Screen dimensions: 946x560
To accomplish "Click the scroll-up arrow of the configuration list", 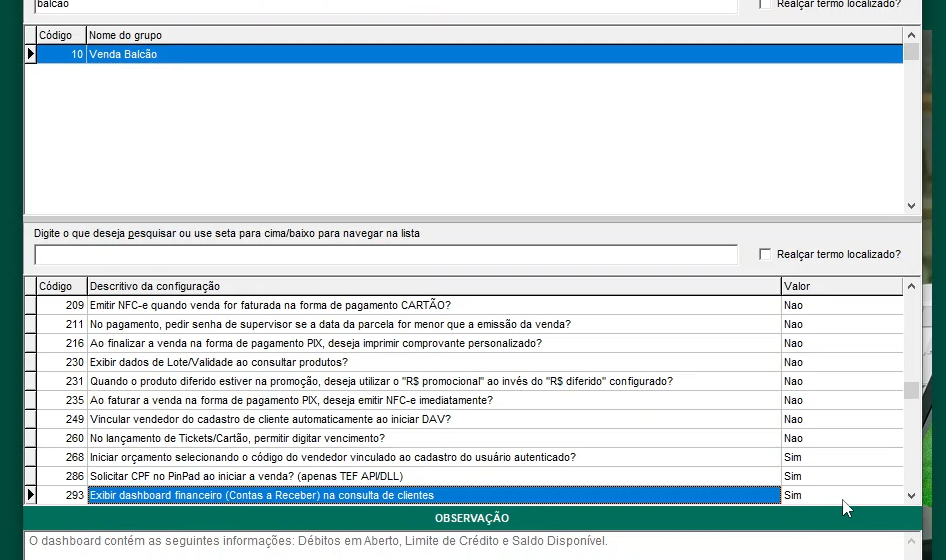I will (910, 286).
